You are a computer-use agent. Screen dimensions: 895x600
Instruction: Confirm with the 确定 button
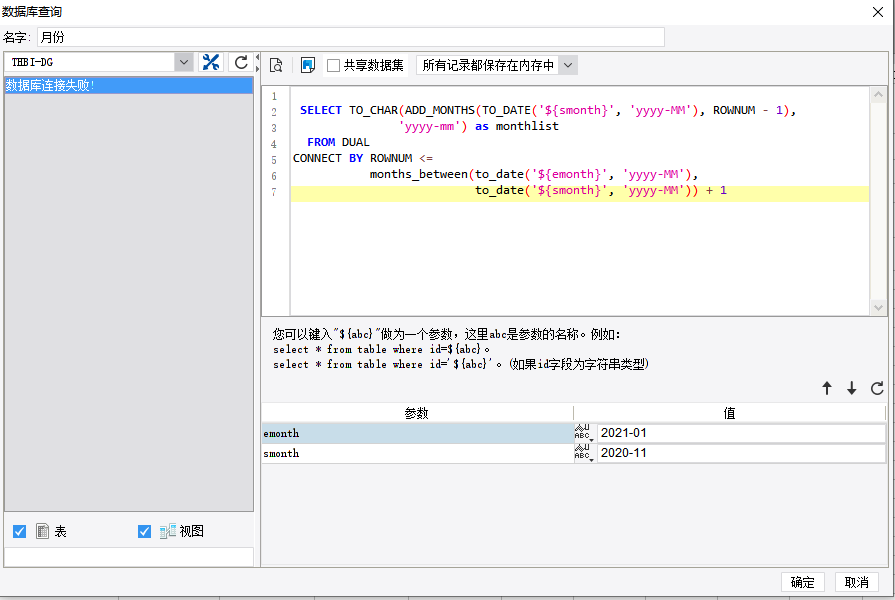(x=802, y=582)
